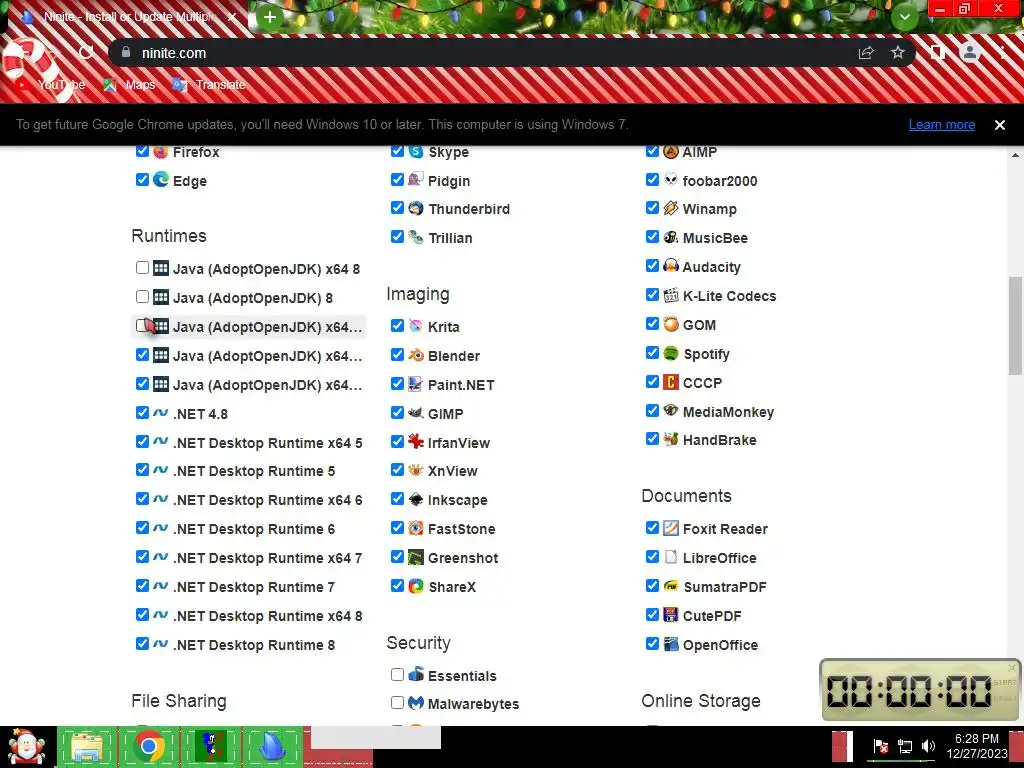This screenshot has height=768, width=1024.
Task: Click the CutePDF label
Action: [712, 616]
